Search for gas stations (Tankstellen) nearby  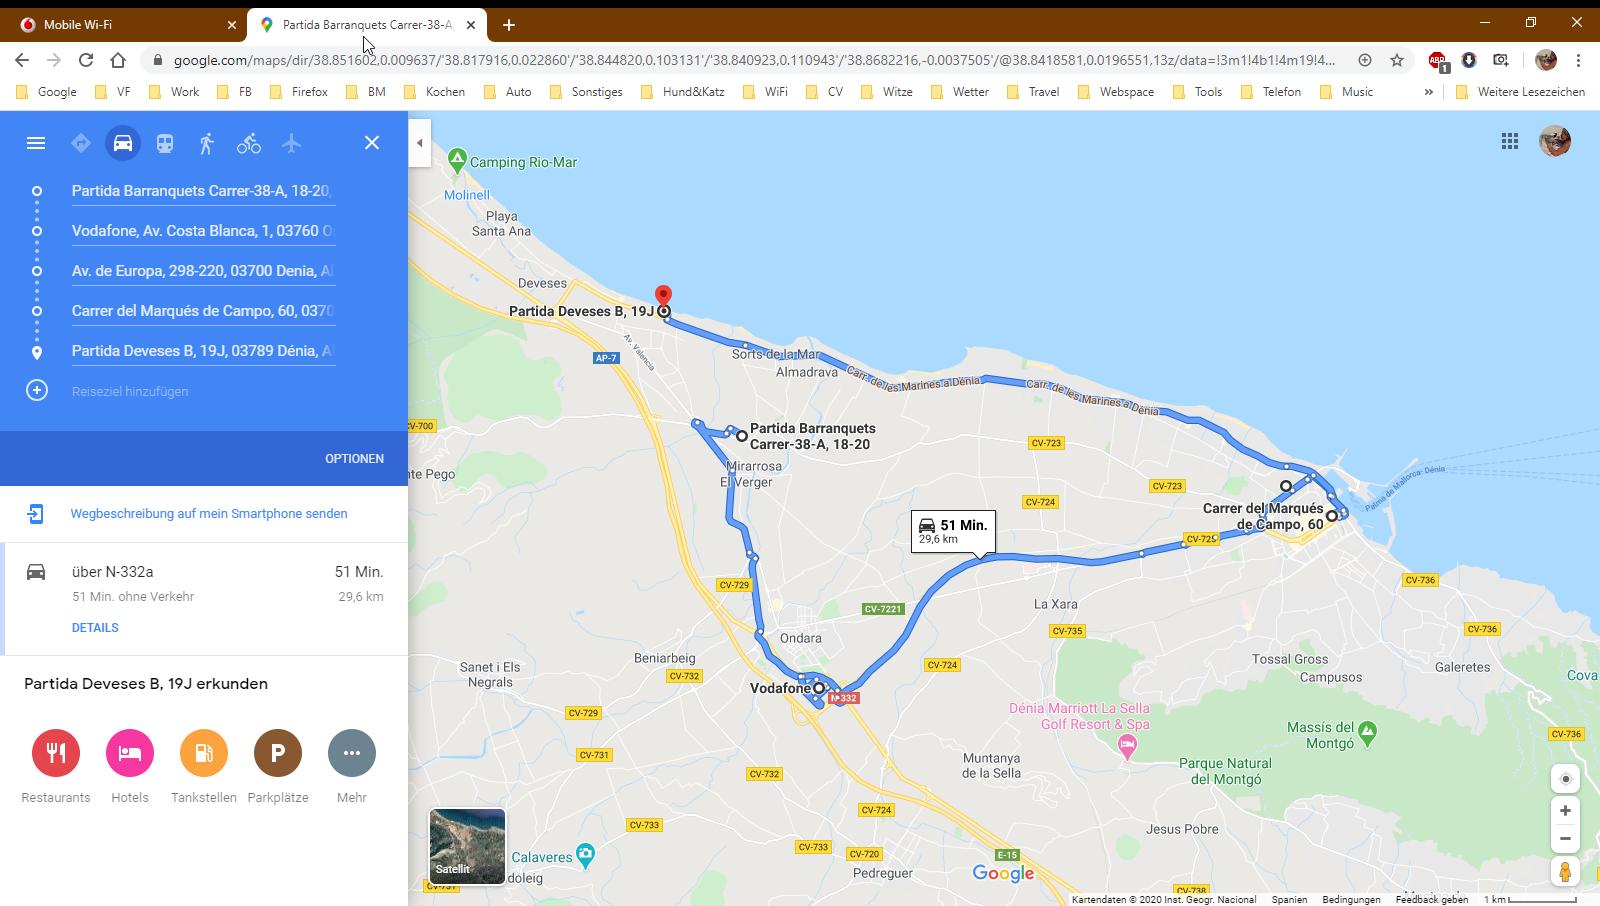pos(204,753)
